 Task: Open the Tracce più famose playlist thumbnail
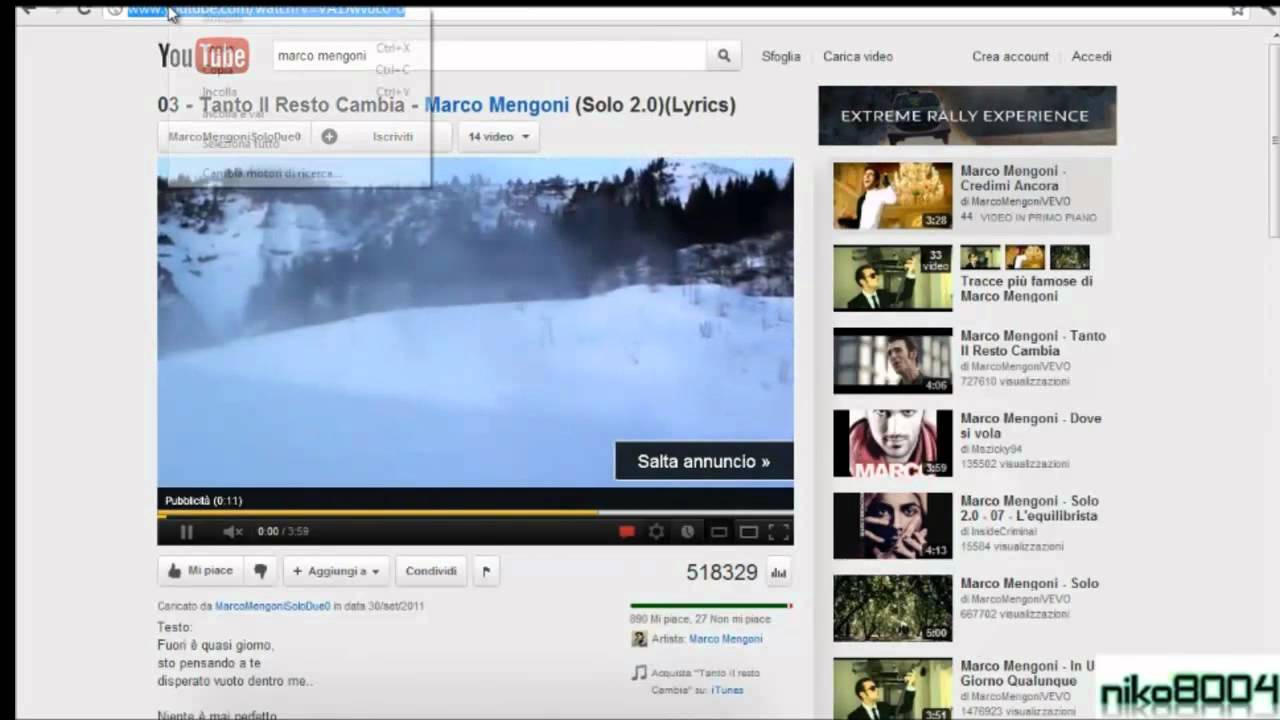pos(893,278)
